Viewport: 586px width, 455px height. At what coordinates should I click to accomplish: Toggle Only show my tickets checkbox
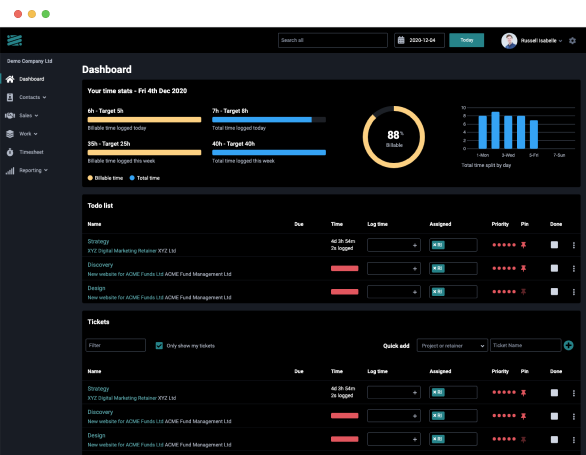tap(159, 345)
